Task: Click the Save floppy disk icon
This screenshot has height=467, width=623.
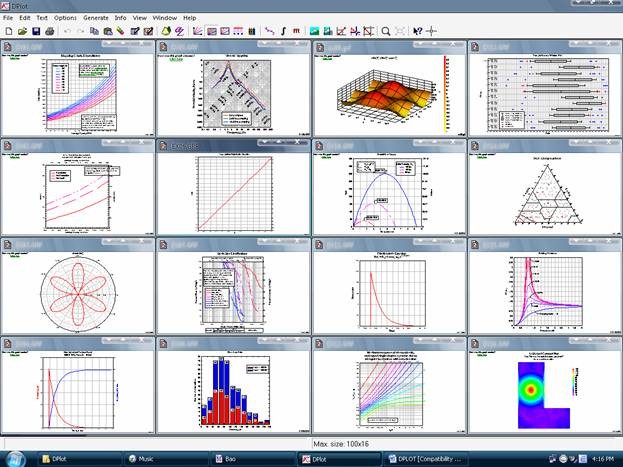Action: tap(36, 31)
